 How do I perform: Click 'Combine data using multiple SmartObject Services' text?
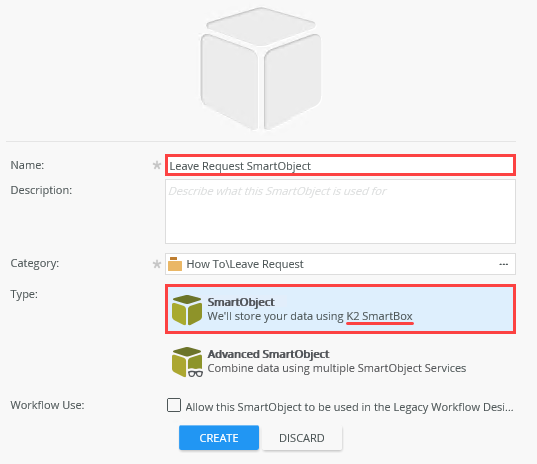pos(337,368)
